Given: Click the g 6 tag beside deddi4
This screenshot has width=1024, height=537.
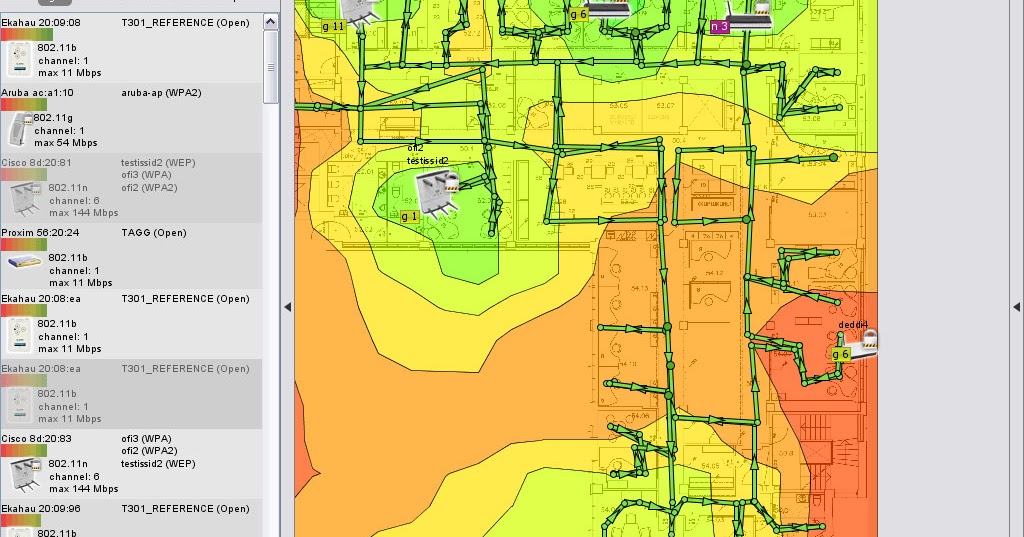Looking at the screenshot, I should 840,354.
